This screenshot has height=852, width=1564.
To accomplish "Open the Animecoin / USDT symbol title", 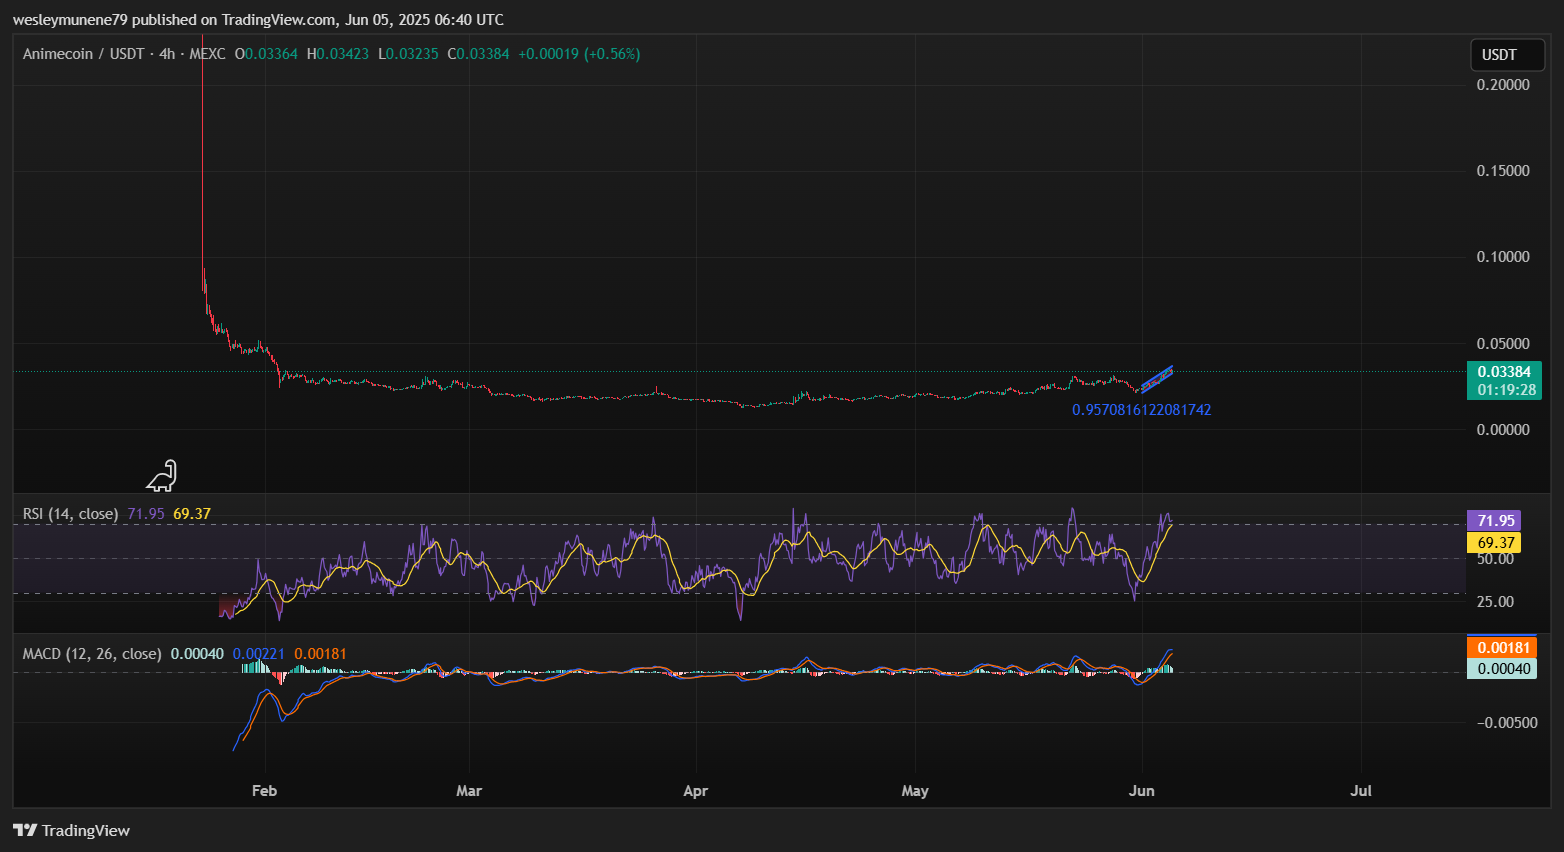I will 83,54.
